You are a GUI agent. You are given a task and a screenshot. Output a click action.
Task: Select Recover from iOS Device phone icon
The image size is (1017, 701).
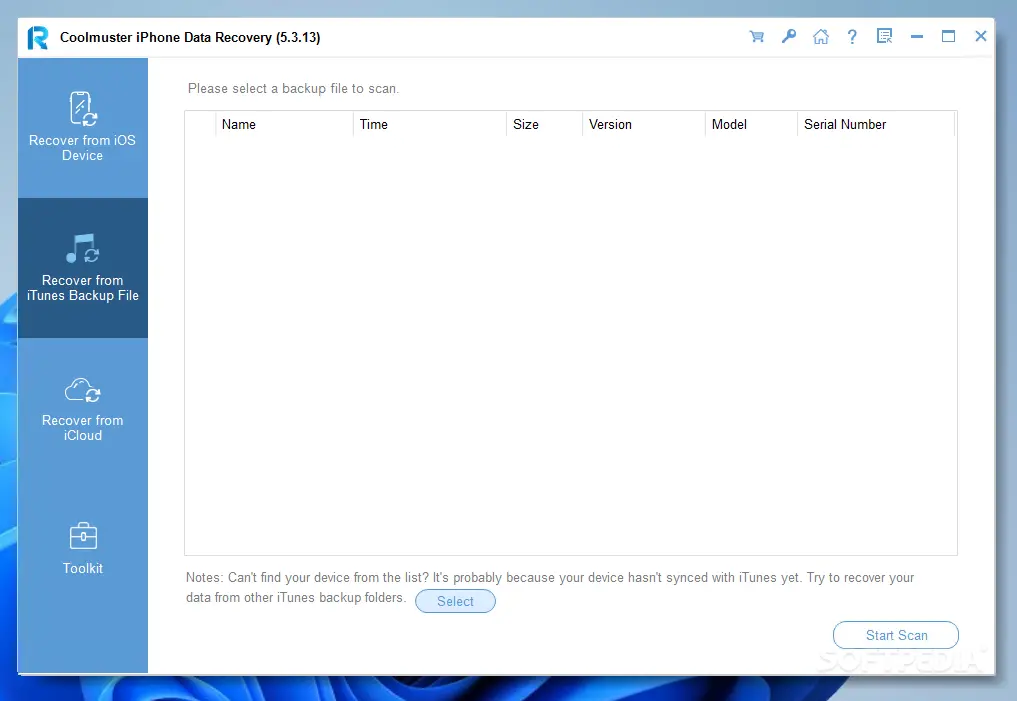coord(83,108)
